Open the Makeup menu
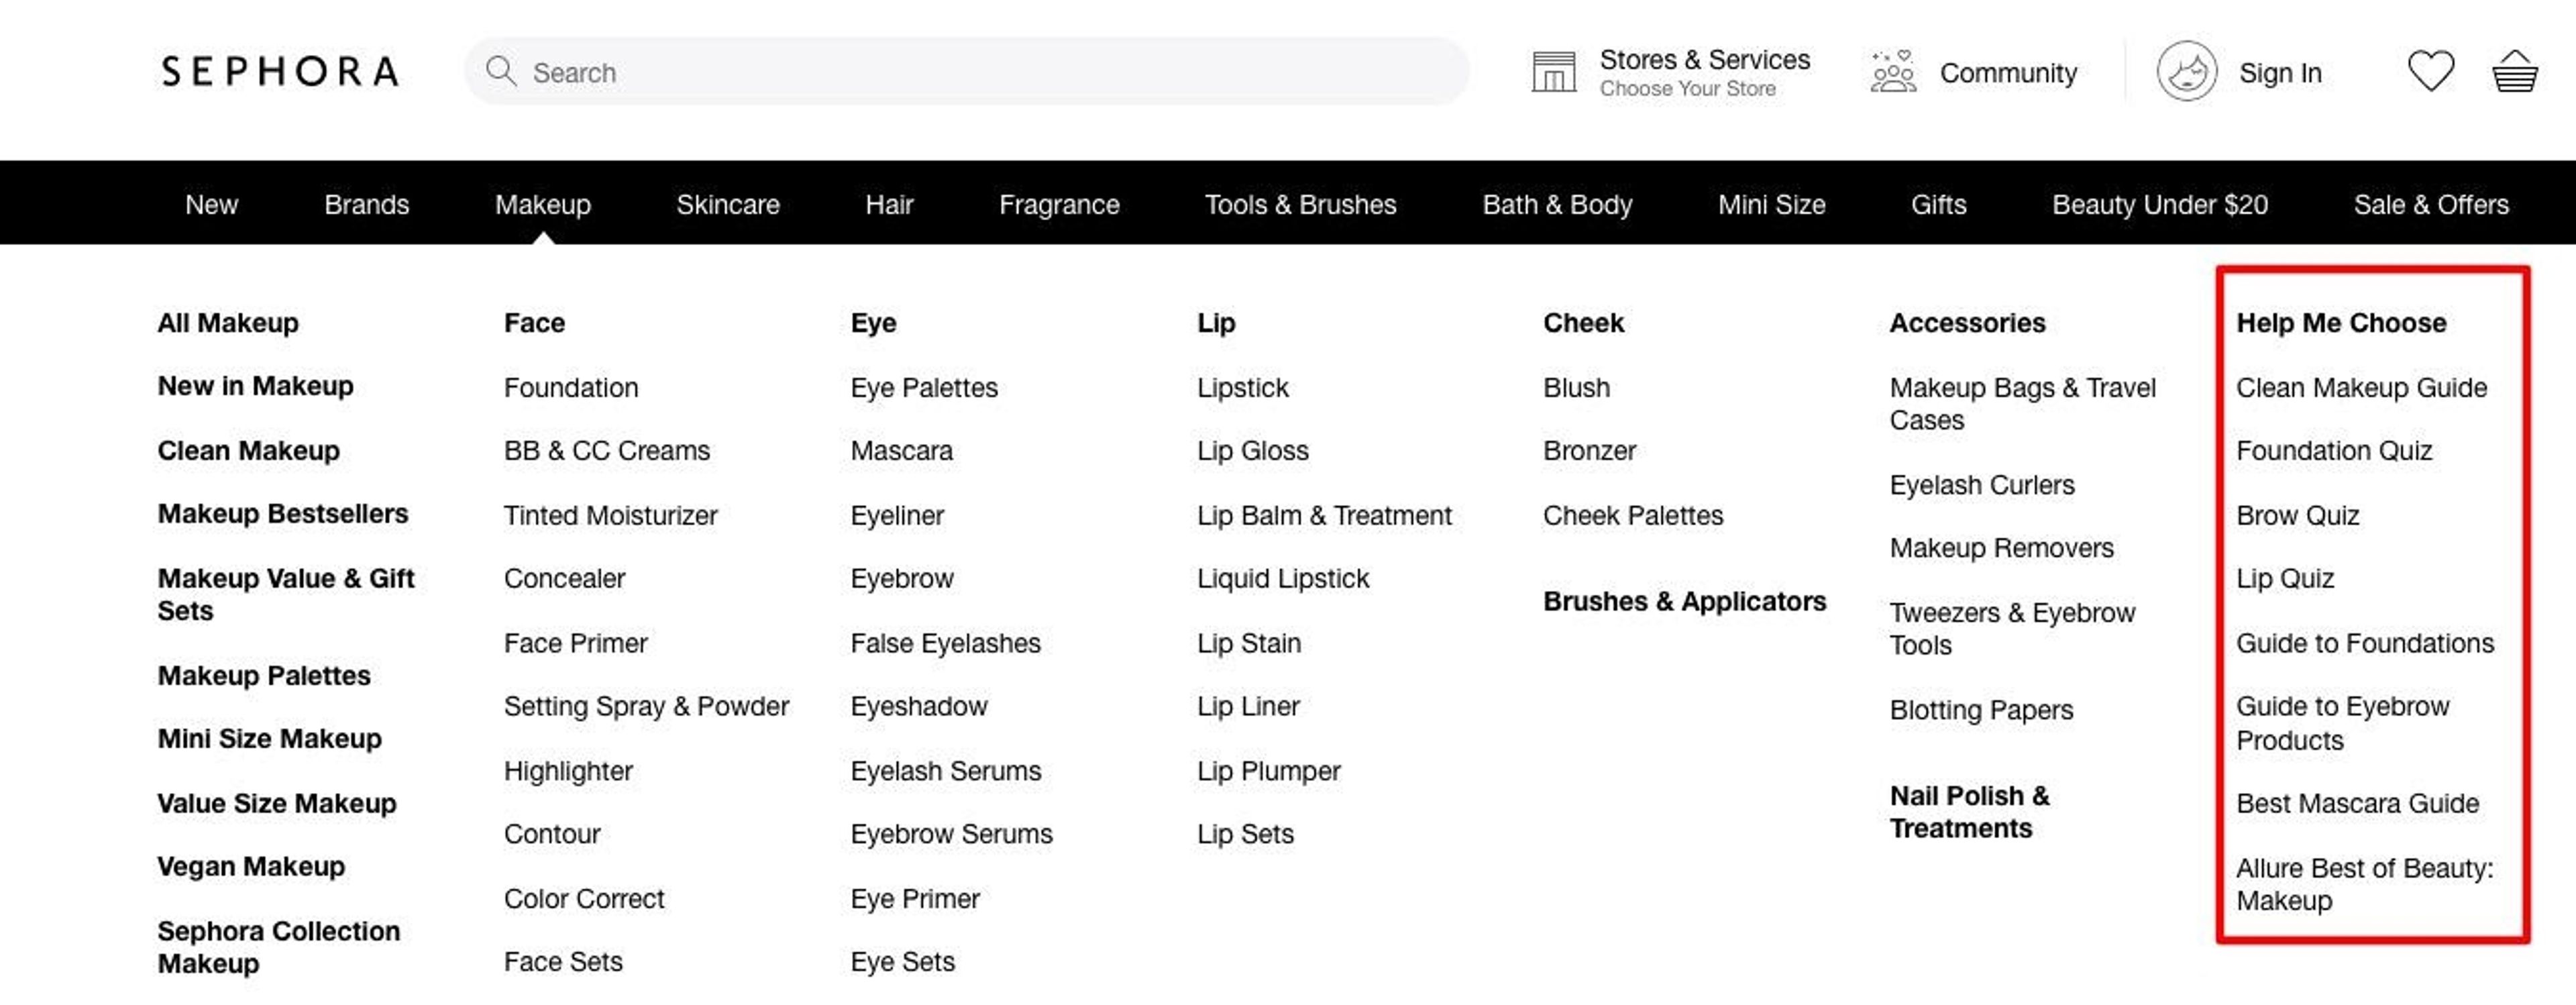Image resolution: width=2576 pixels, height=1005 pixels. pyautogui.click(x=542, y=204)
